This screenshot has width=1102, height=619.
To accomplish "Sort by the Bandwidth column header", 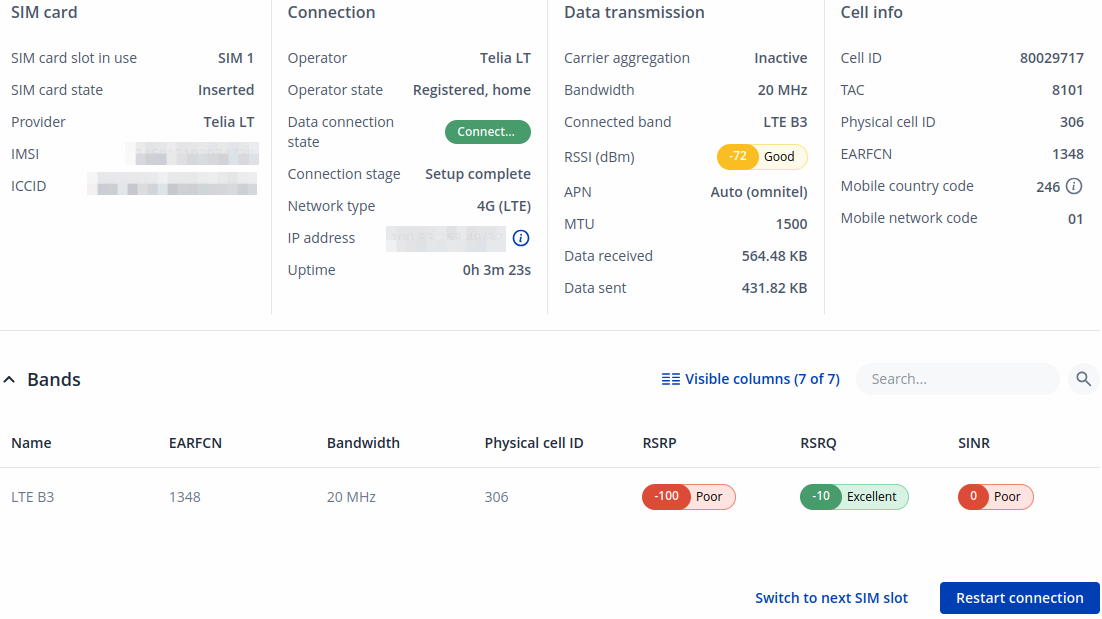I will [363, 443].
